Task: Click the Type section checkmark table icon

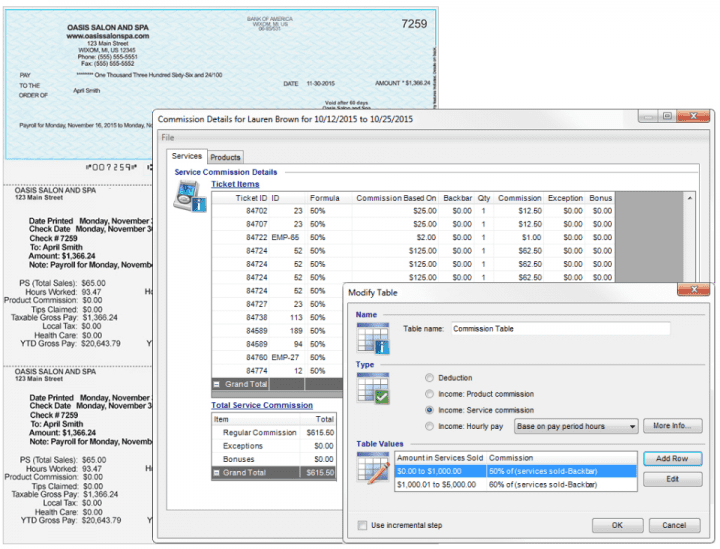Action: click(372, 391)
